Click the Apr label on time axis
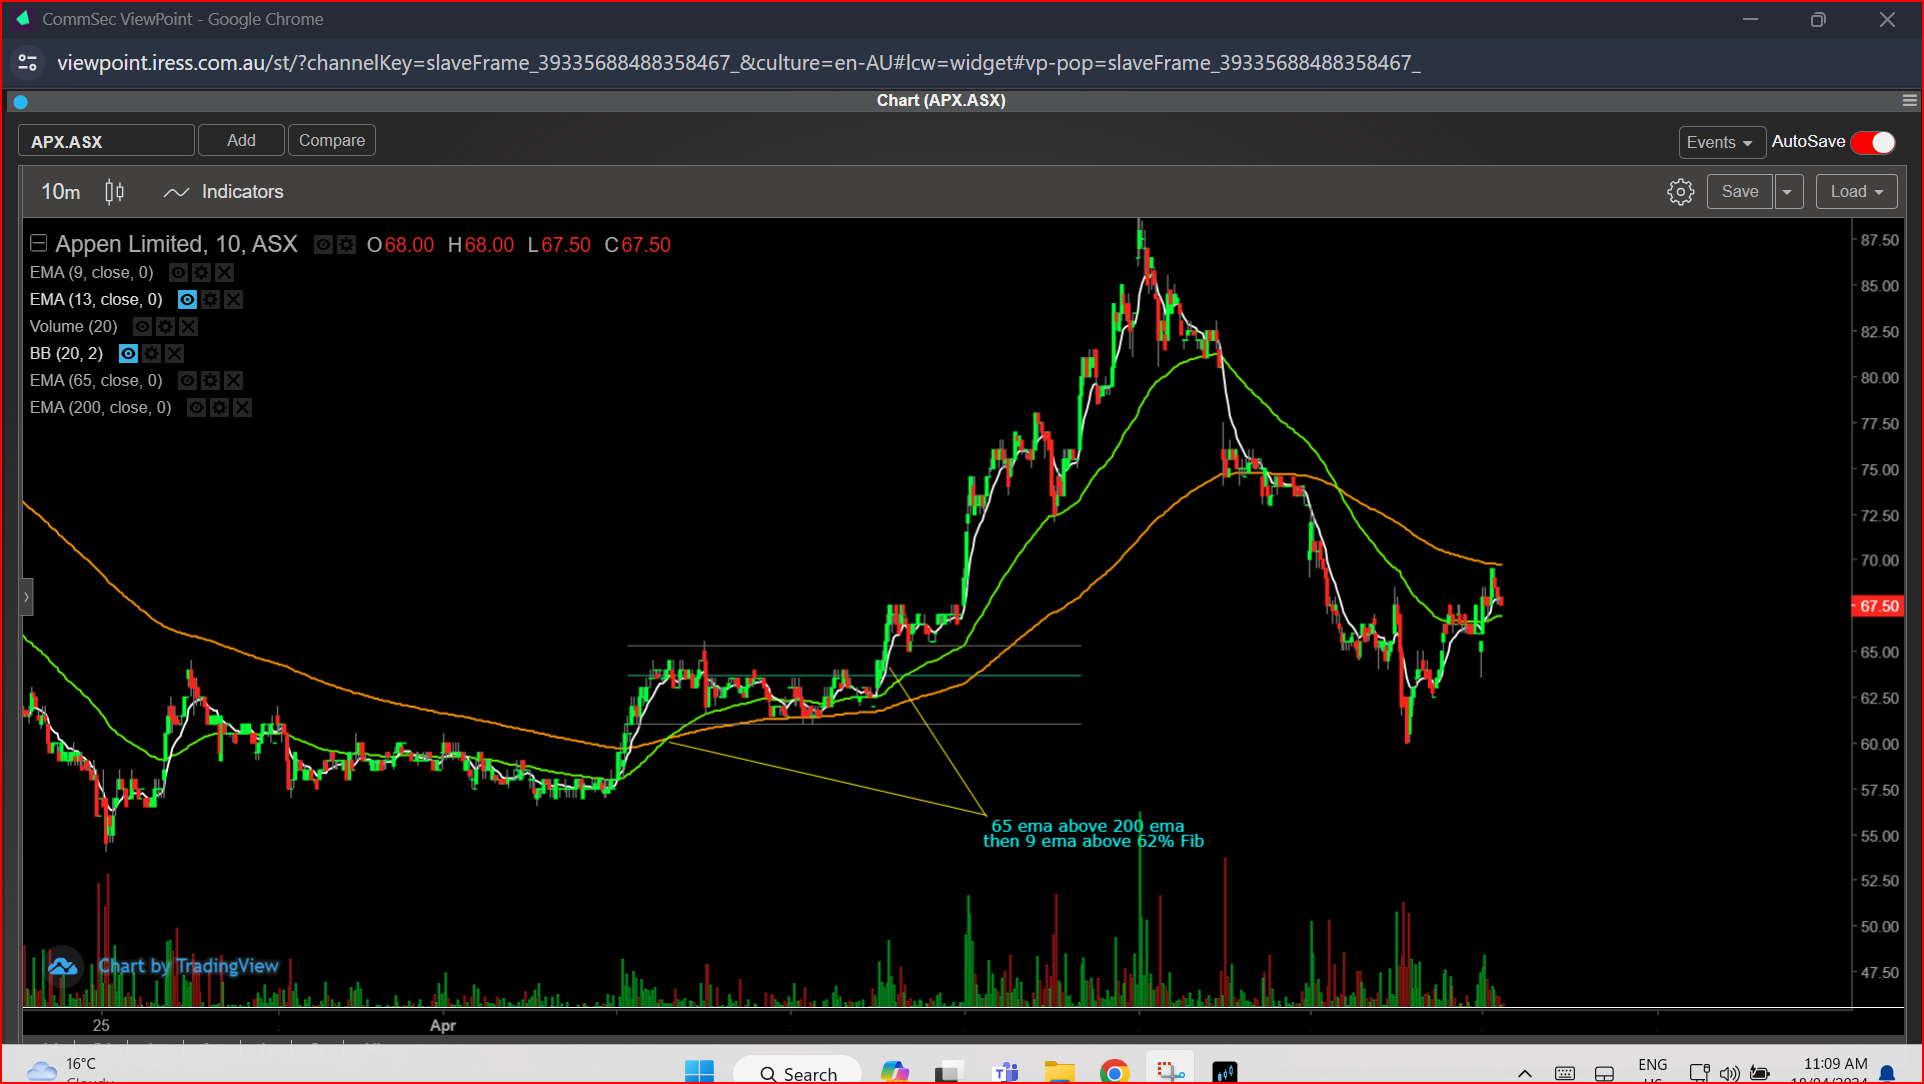Screen dimensions: 1924x1084 point(442,1025)
